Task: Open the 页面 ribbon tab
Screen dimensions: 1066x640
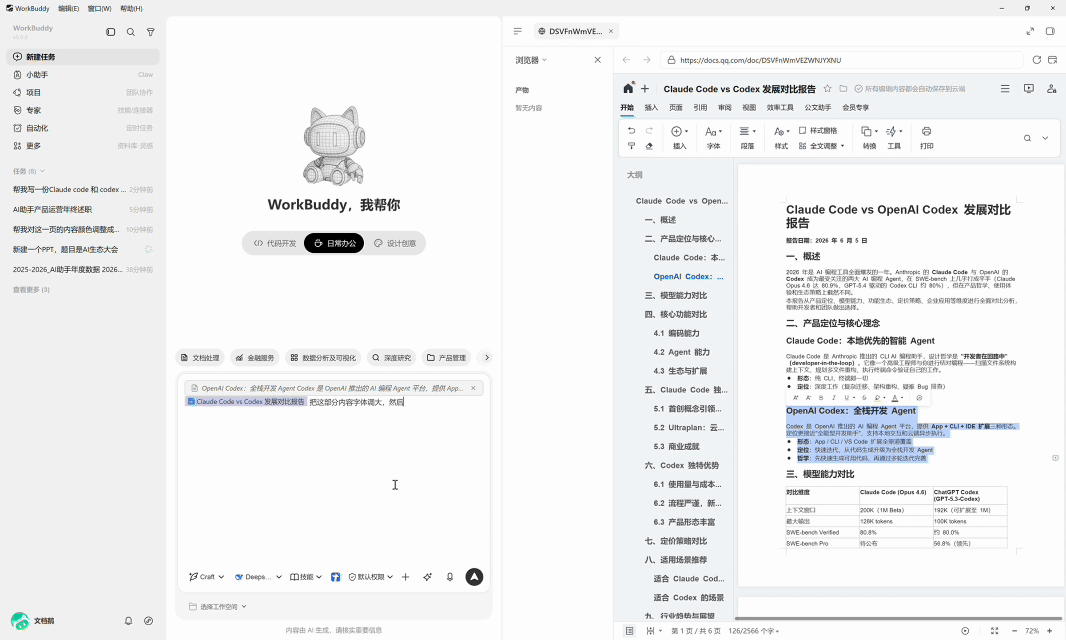Action: pyautogui.click(x=676, y=107)
